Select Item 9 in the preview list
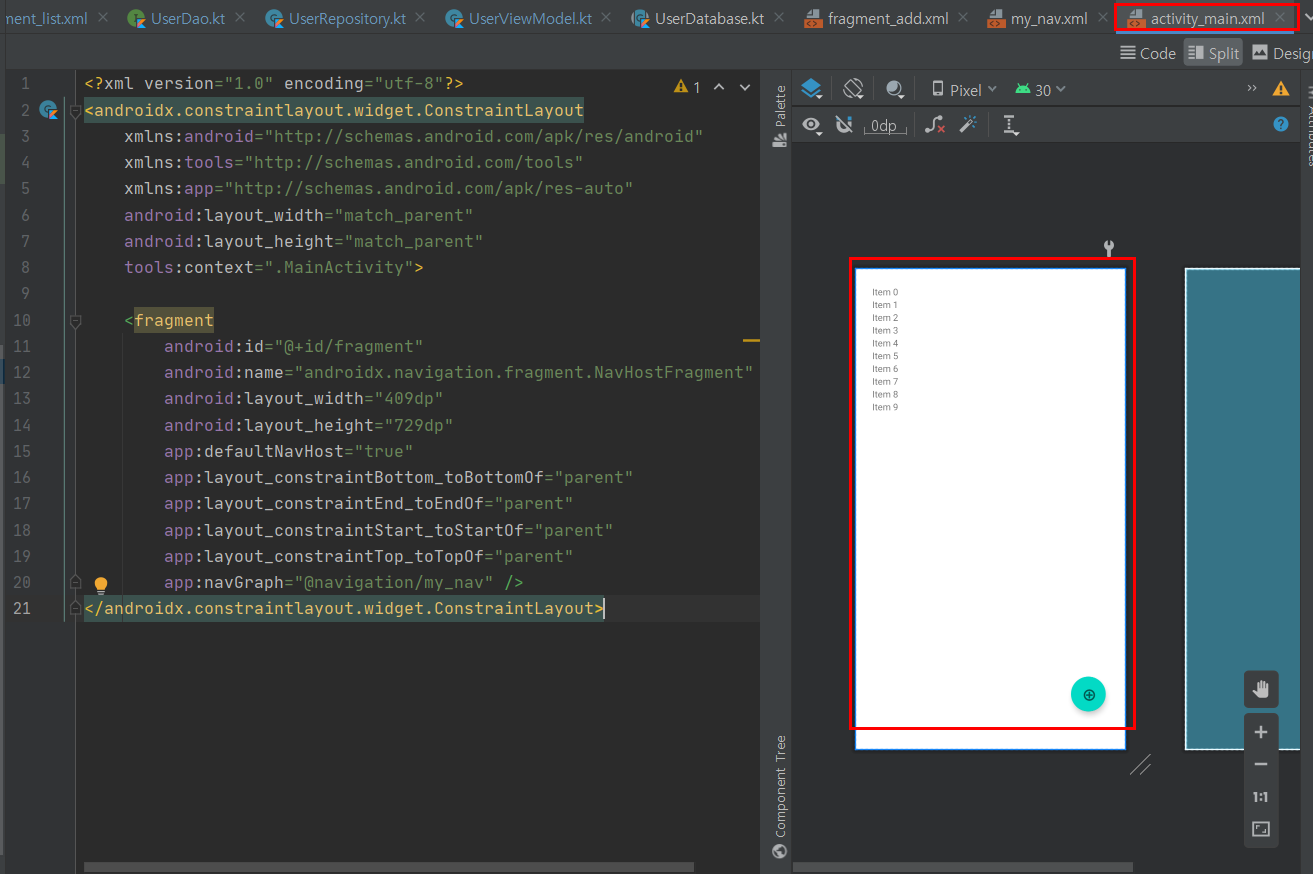 coord(885,407)
